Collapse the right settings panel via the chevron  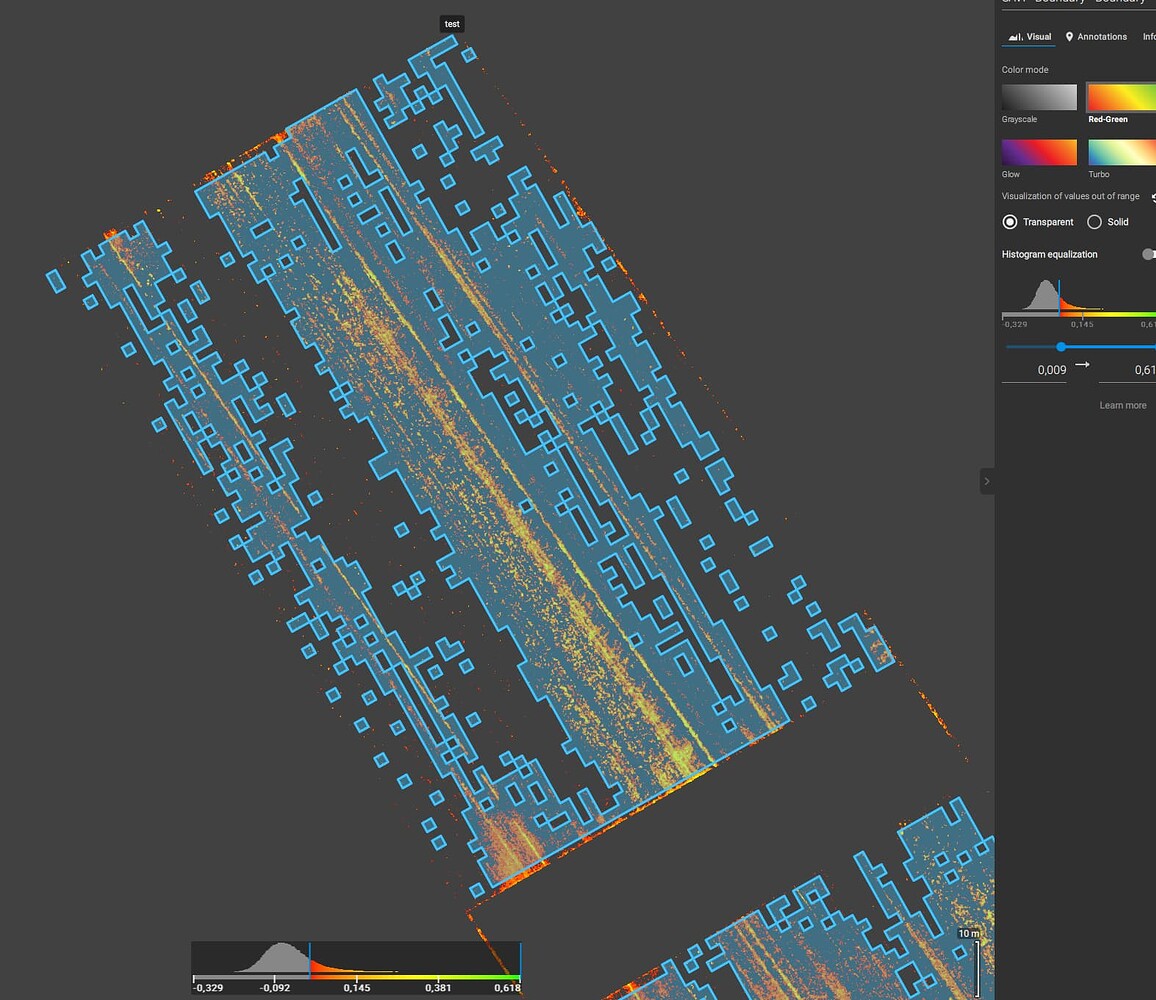pos(987,481)
